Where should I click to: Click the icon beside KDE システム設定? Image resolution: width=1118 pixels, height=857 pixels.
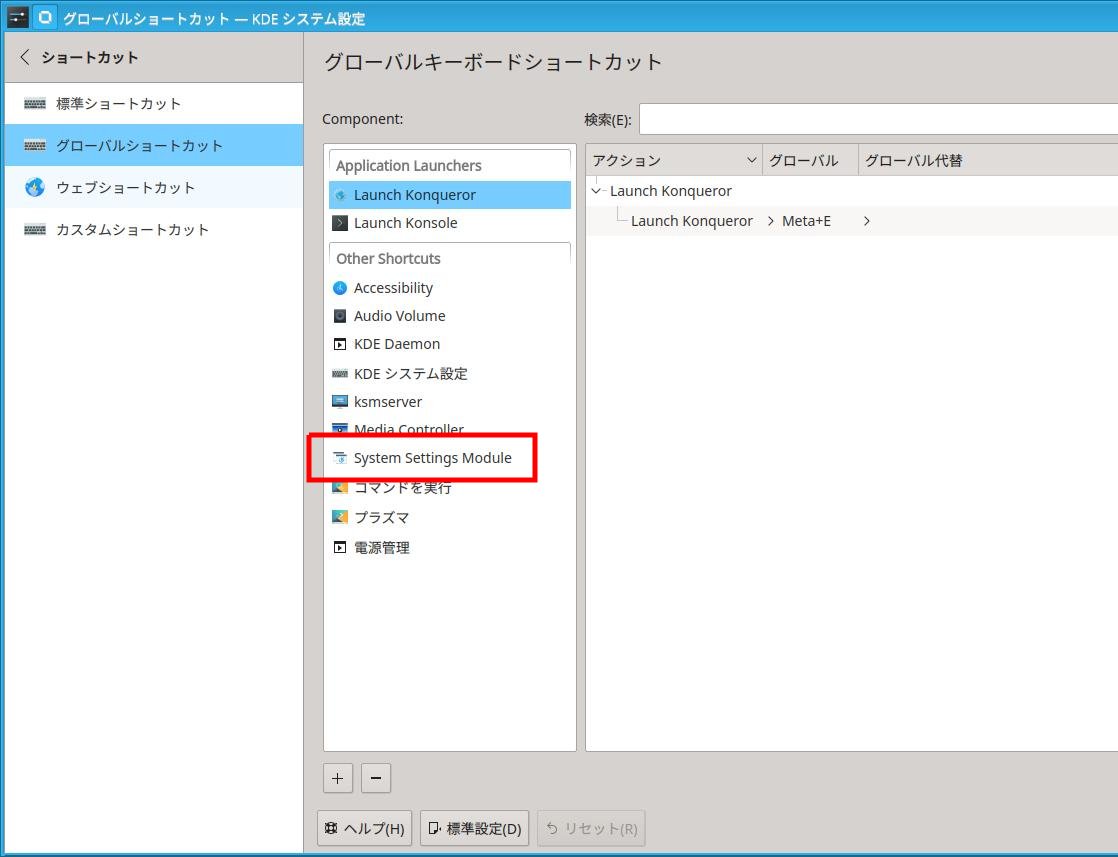[x=340, y=374]
